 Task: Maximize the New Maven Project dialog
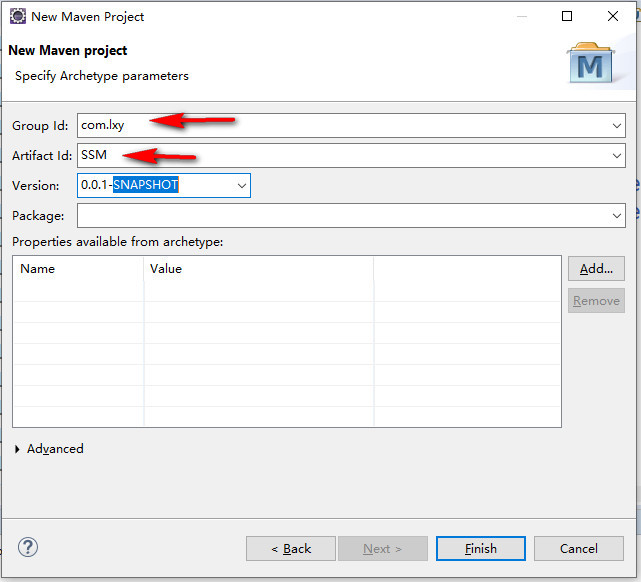tap(567, 16)
